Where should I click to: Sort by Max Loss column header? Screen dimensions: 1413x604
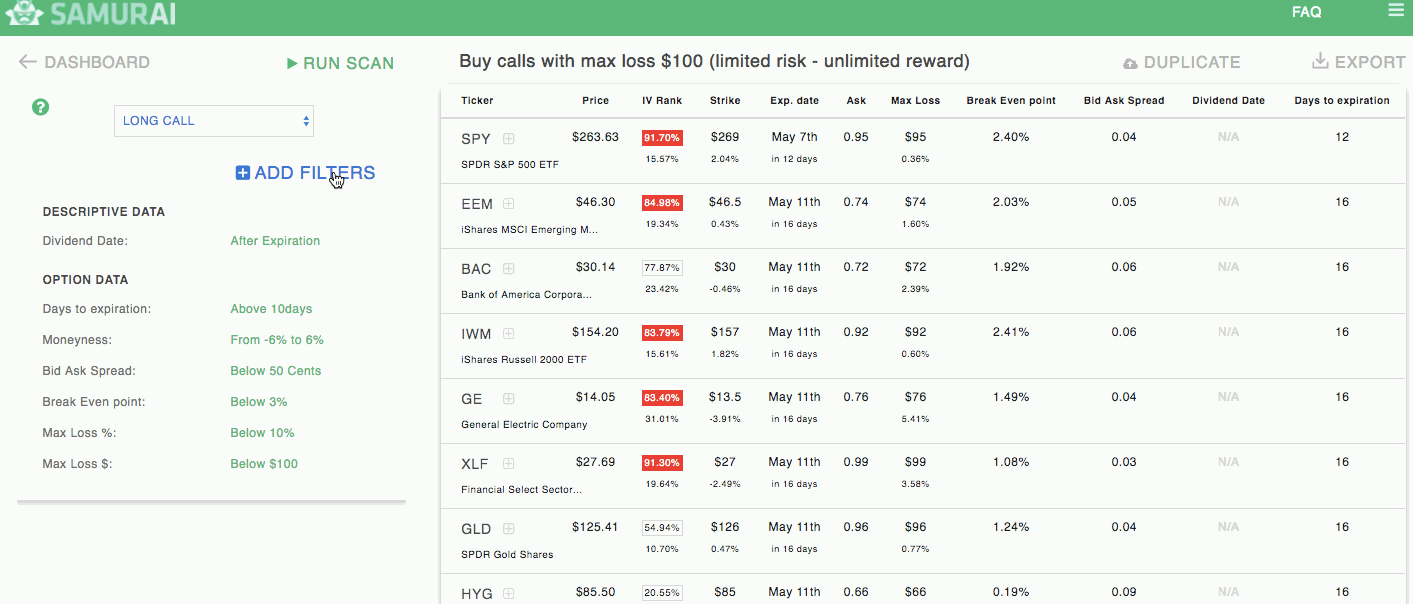click(x=916, y=101)
